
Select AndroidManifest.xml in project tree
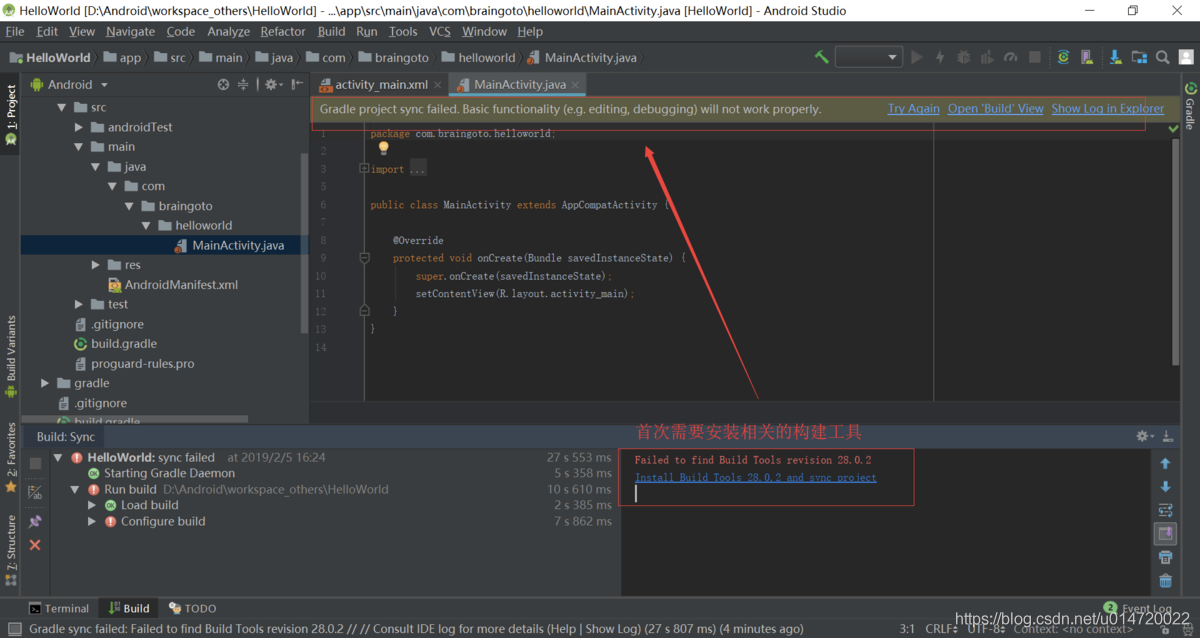tap(172, 285)
